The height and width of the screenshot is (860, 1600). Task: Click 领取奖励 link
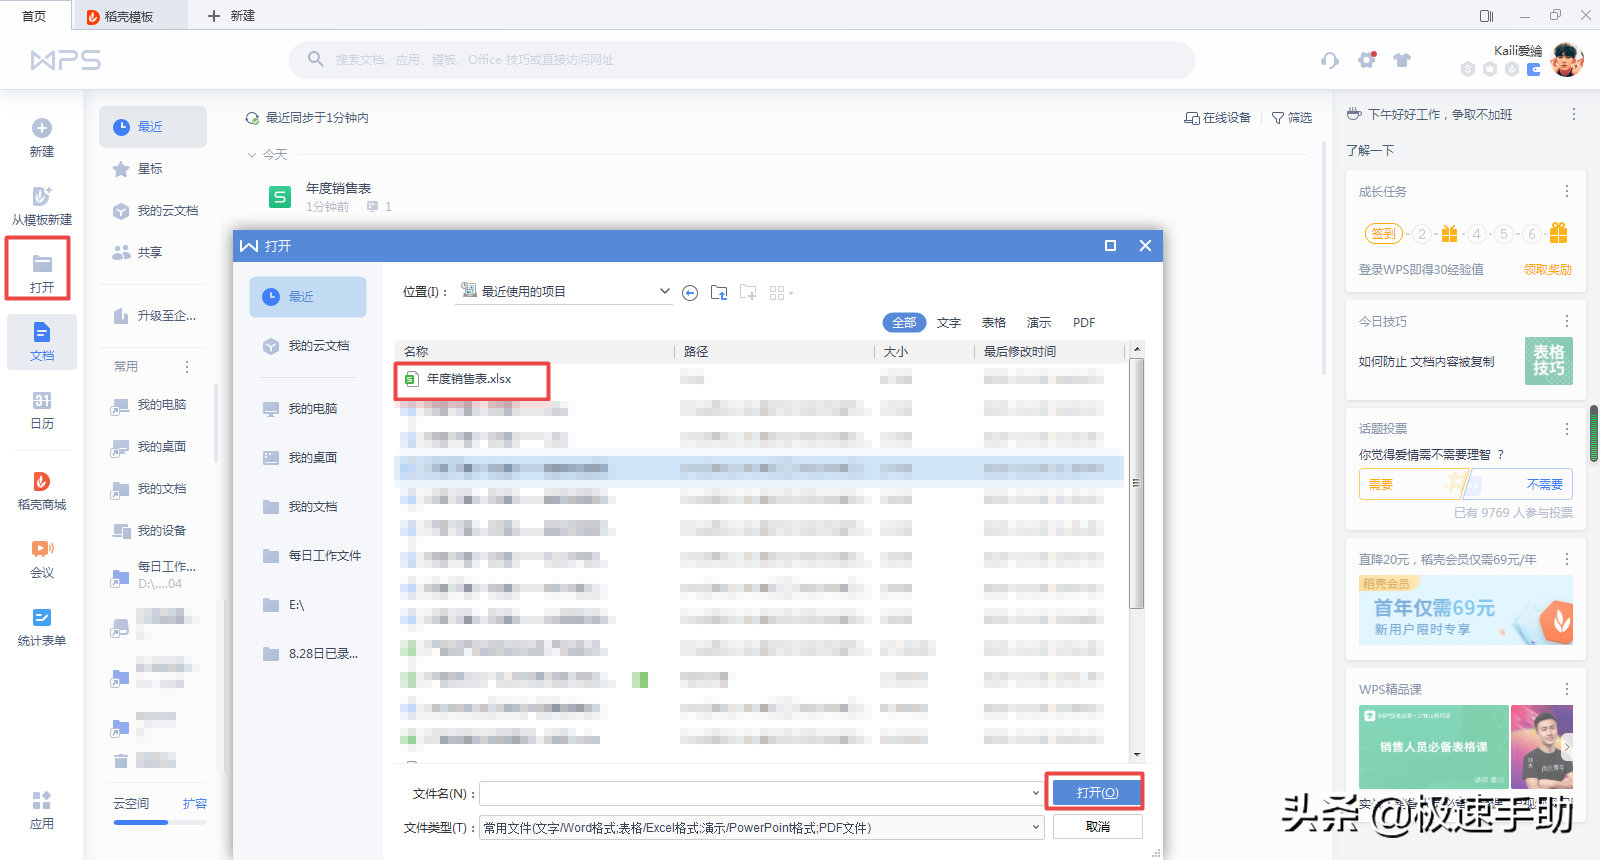click(1548, 270)
